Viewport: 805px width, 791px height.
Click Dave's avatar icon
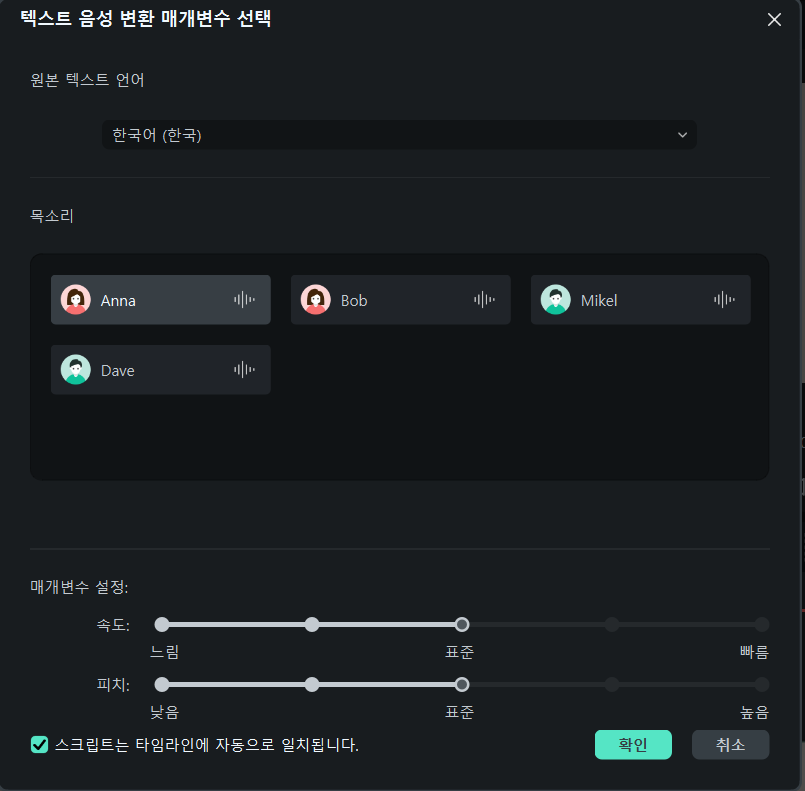76,370
